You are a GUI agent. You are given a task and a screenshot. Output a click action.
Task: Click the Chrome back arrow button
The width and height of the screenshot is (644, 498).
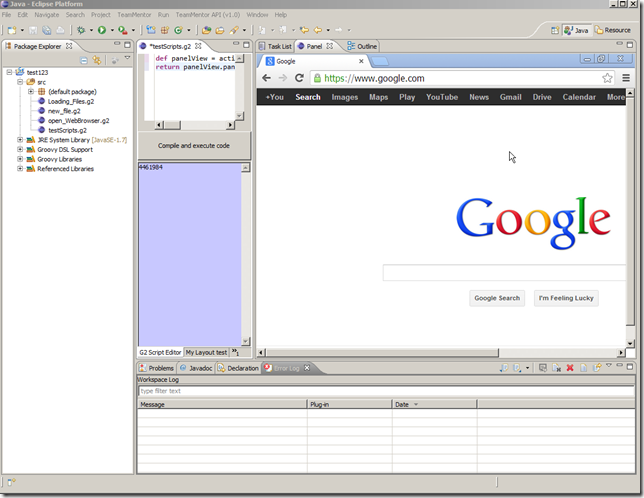(267, 78)
